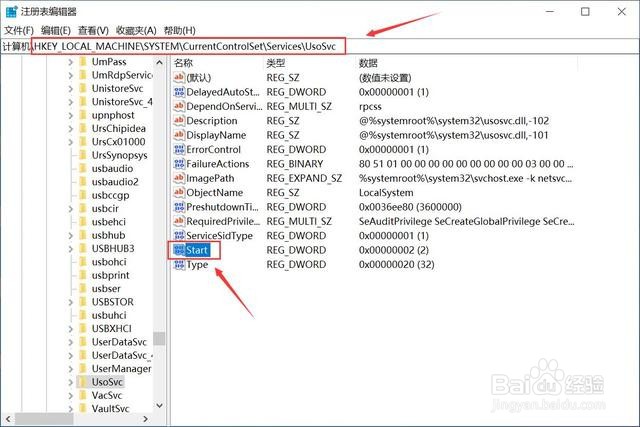Click the ServiceSidType DWORD value icon

[x=179, y=236]
